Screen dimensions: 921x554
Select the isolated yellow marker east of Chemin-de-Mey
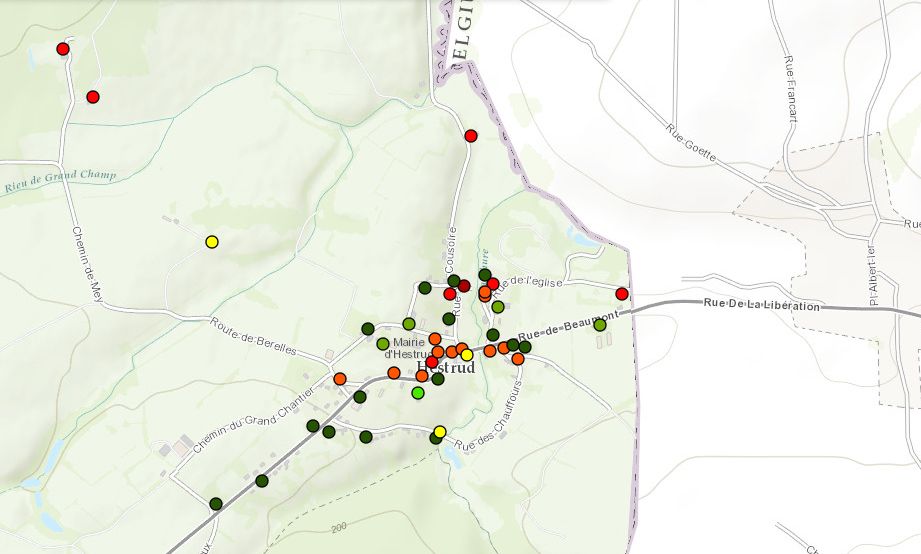point(212,242)
